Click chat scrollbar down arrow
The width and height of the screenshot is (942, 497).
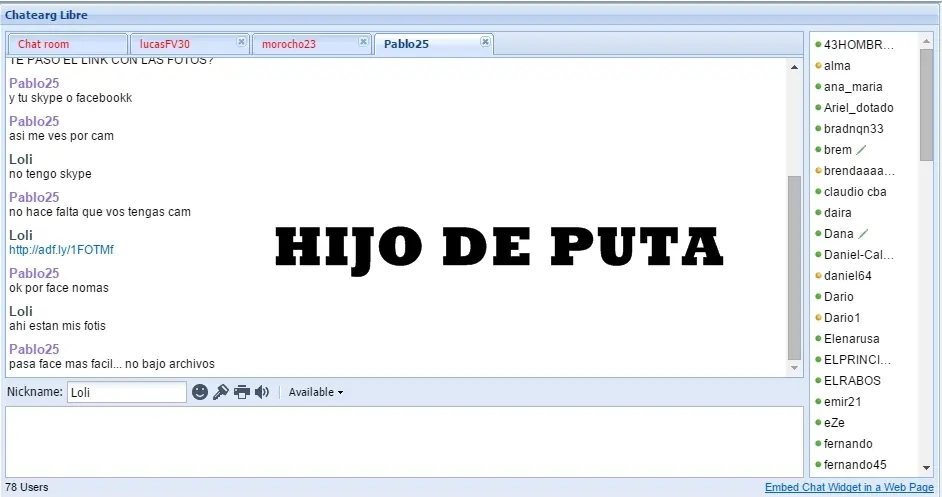(x=794, y=368)
